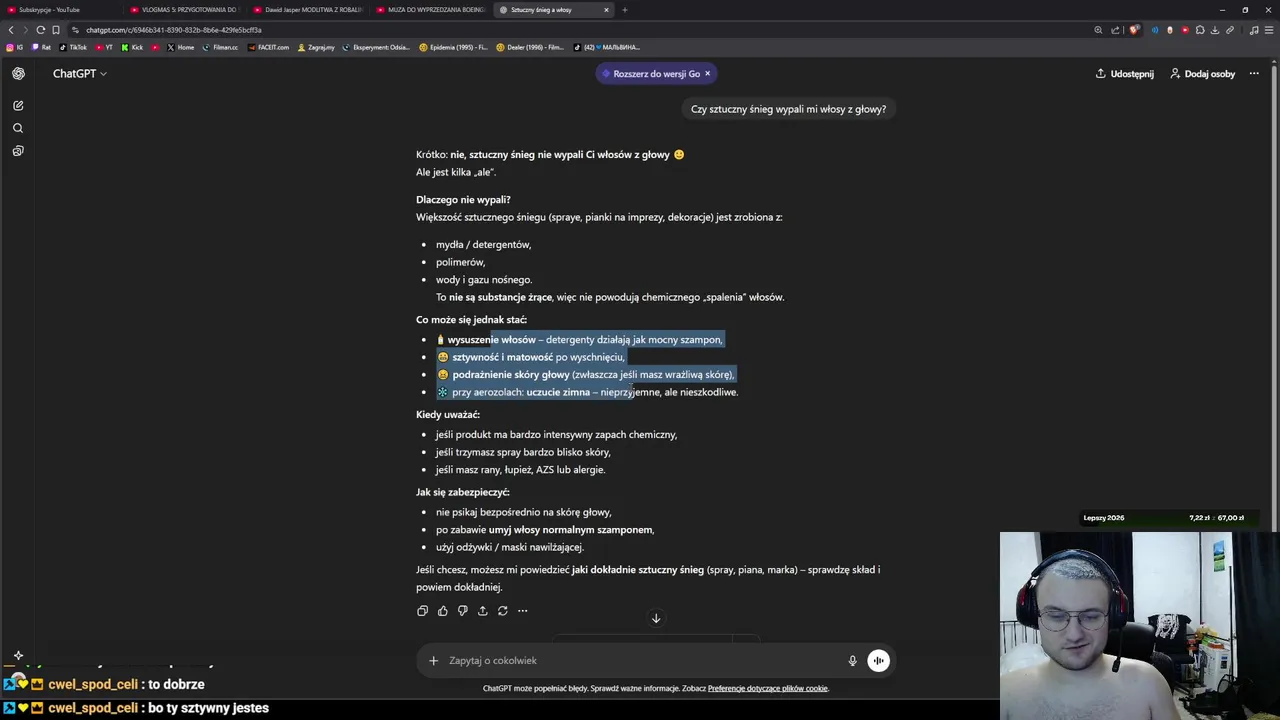This screenshot has width=1280, height=720.
Task: Open the TikTok bookmark
Action: [73, 47]
